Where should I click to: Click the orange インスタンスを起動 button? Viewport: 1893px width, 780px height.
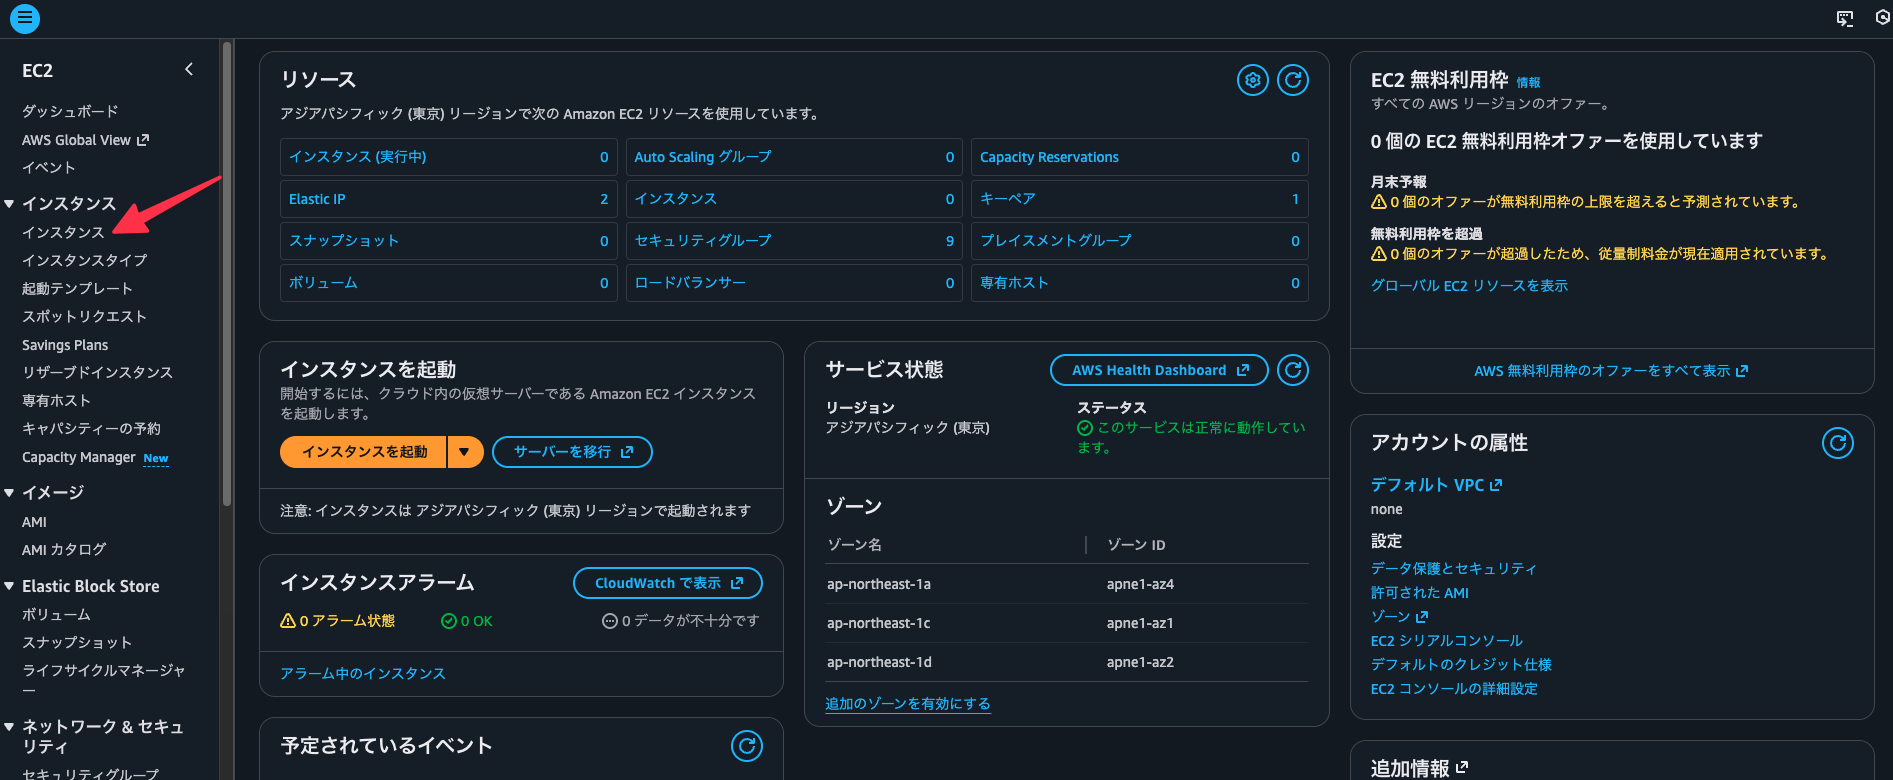tap(364, 452)
